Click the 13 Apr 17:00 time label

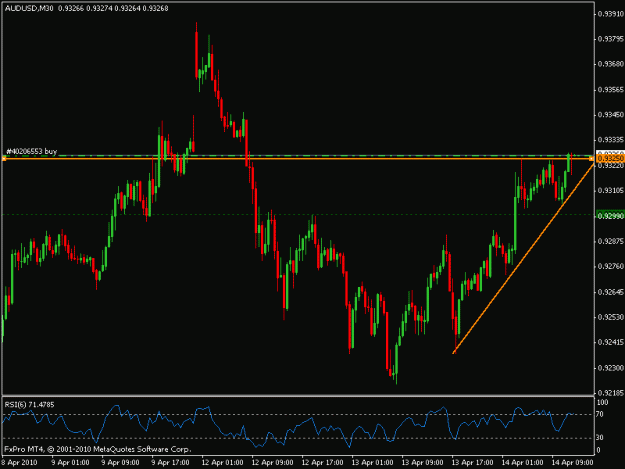click(473, 463)
